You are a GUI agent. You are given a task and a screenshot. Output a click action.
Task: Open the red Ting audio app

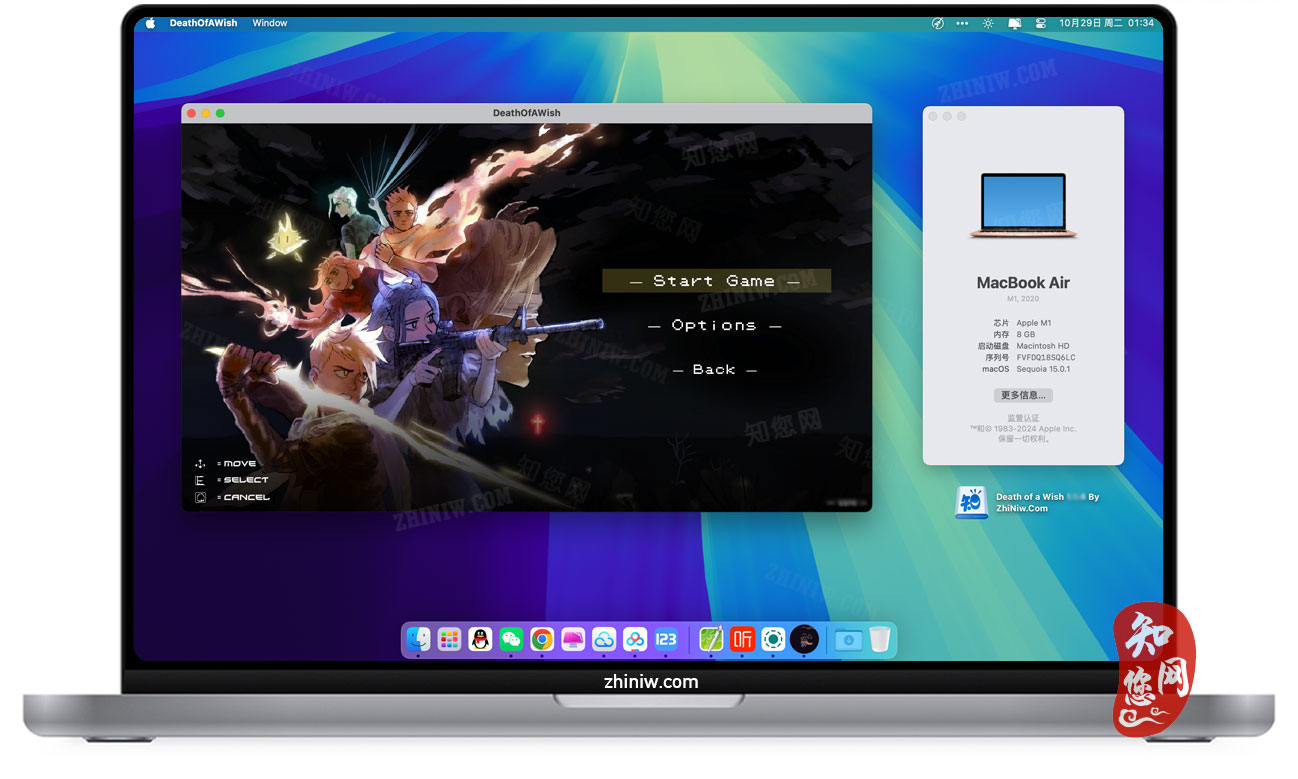(x=742, y=639)
